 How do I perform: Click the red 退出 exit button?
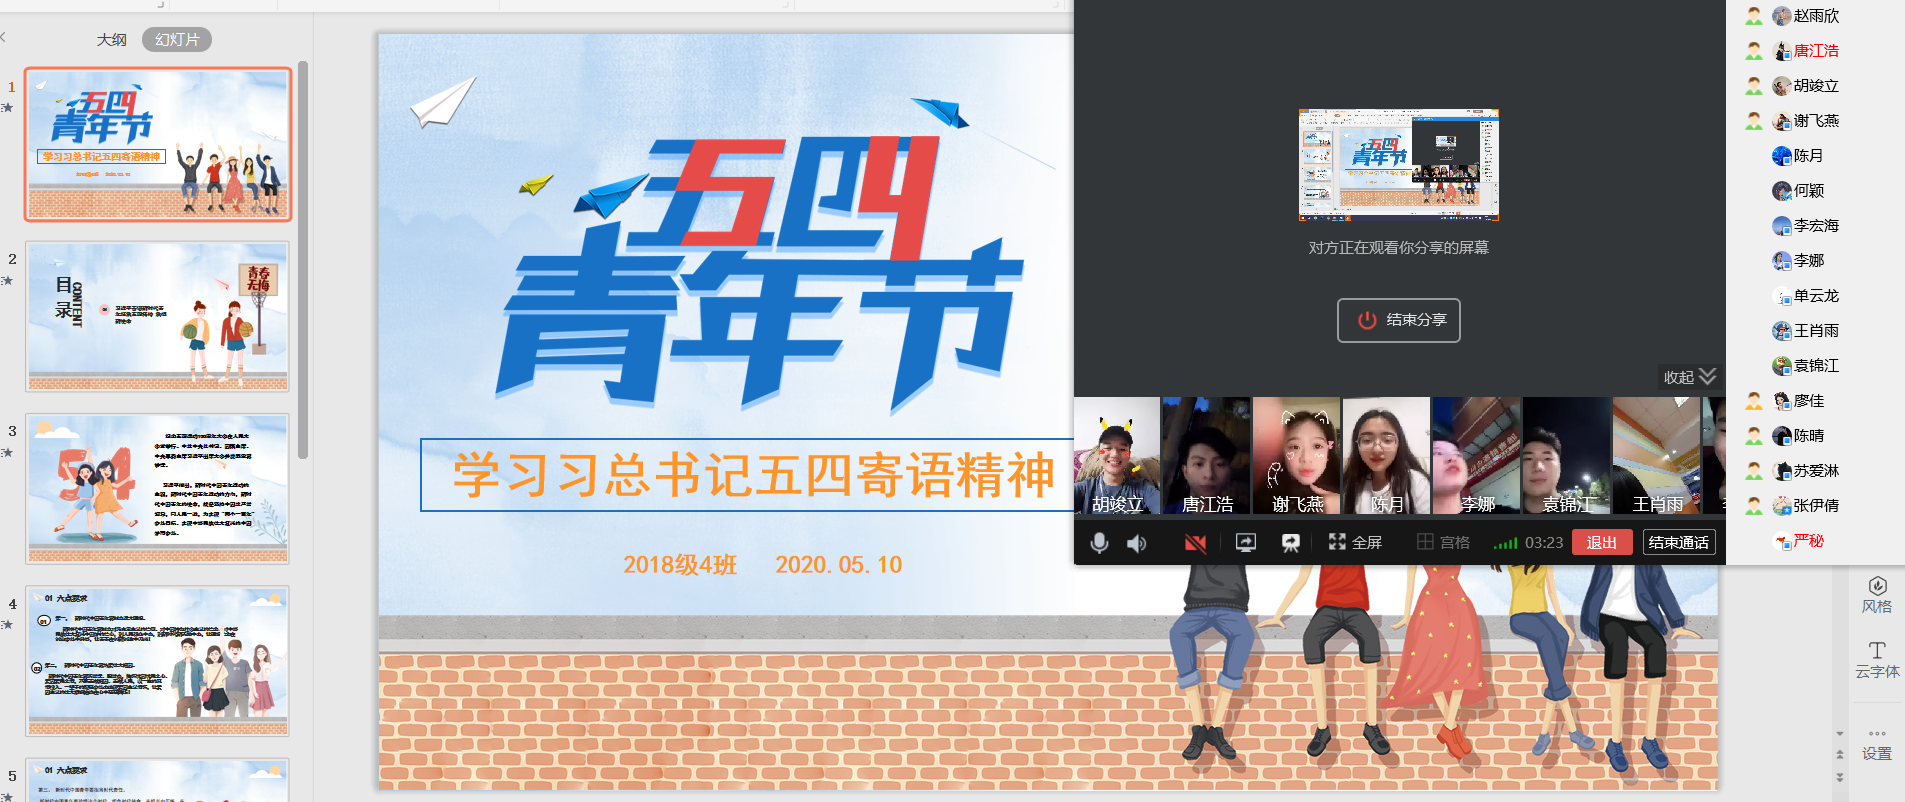pos(1601,543)
